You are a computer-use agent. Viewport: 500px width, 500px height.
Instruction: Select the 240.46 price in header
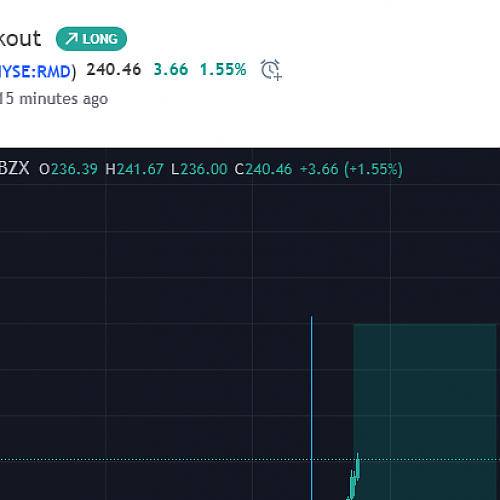114,70
